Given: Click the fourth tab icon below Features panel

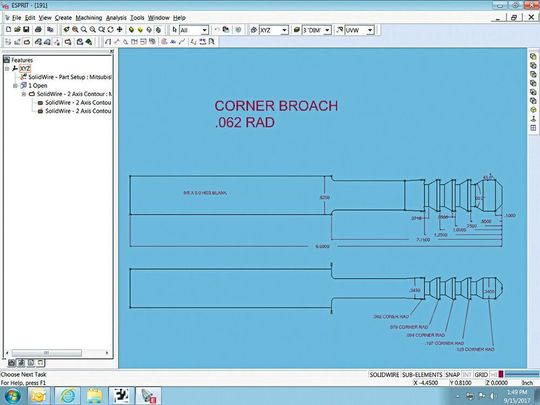Looking at the screenshot, I should click(40, 362).
